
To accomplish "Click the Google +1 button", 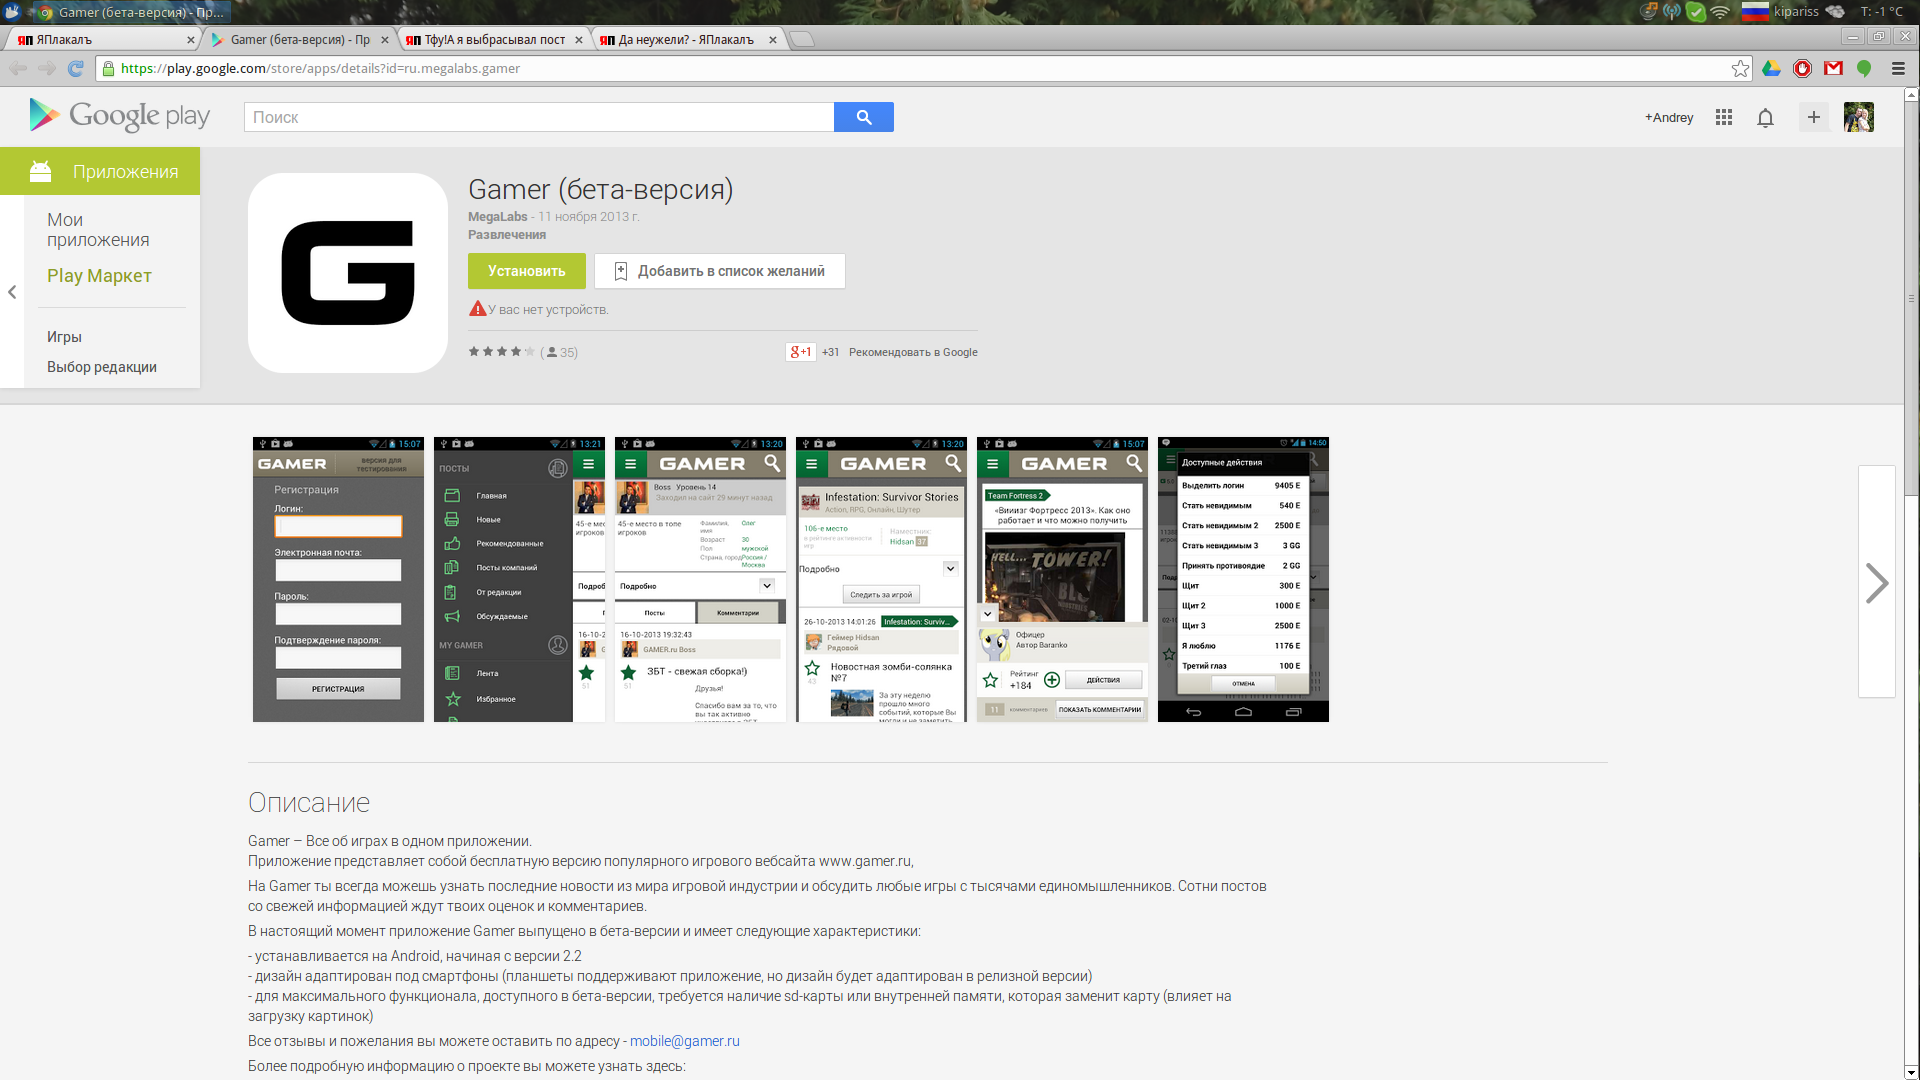I will 801,352.
